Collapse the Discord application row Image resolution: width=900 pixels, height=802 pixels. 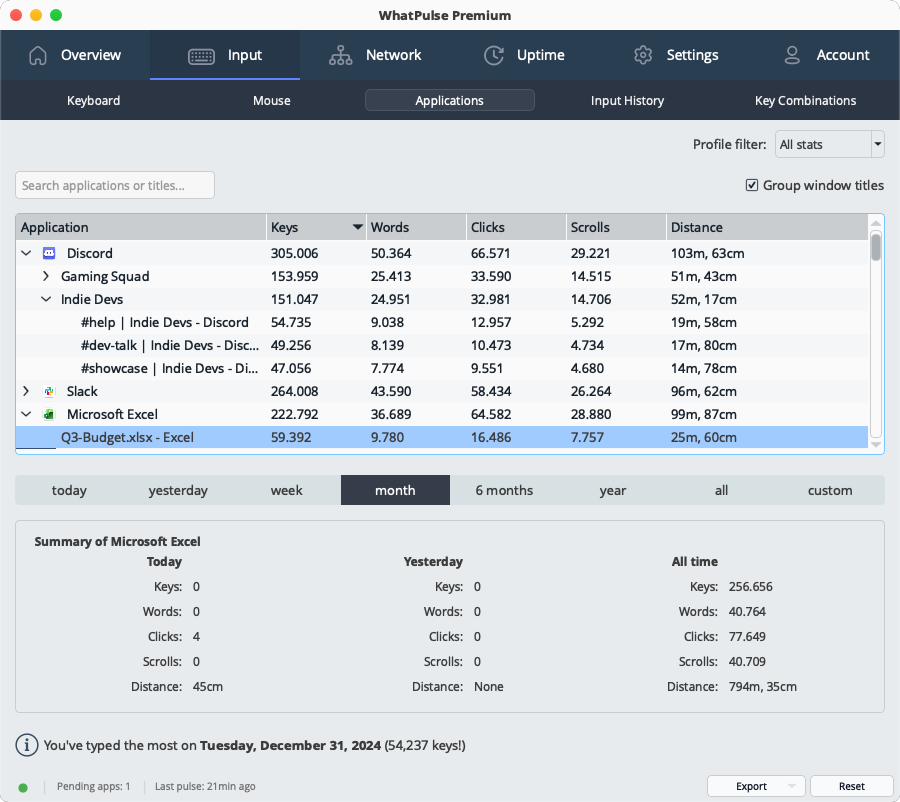coord(26,253)
